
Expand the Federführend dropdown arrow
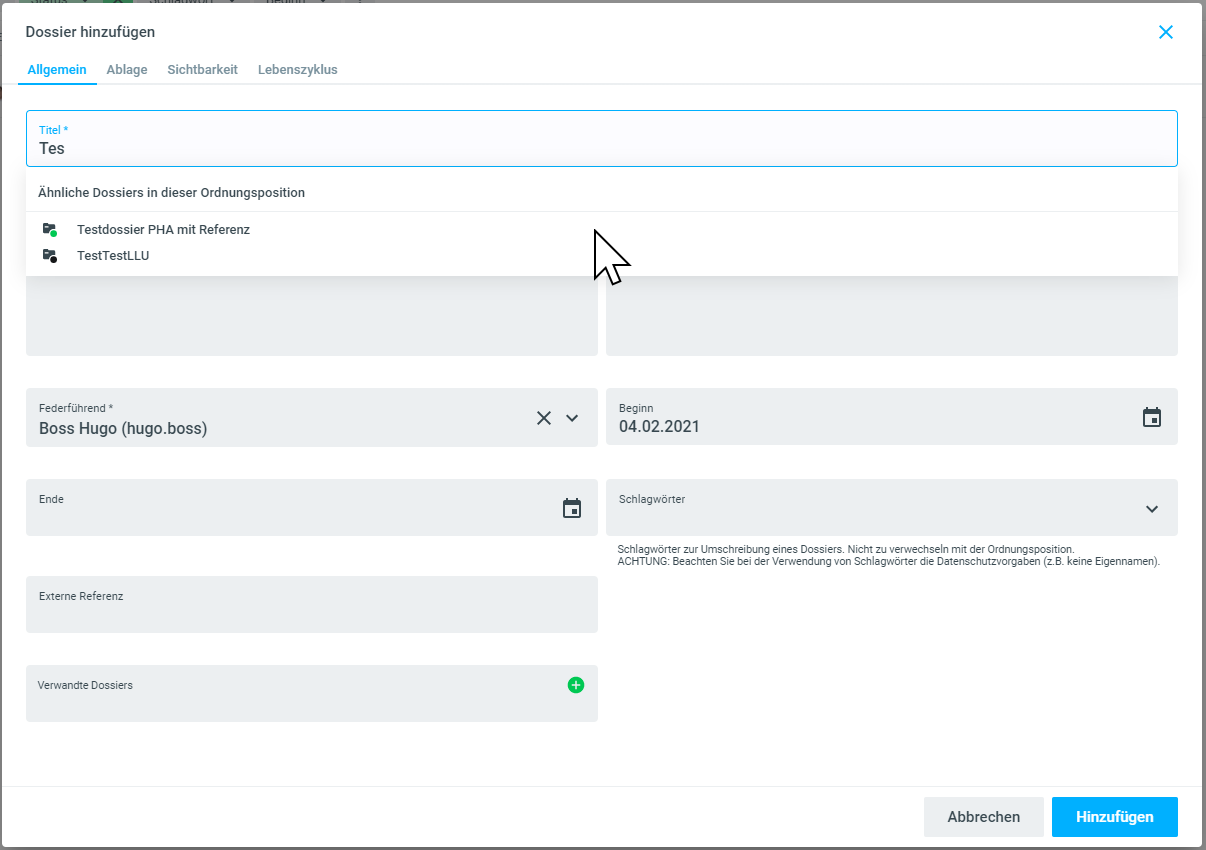click(x=572, y=418)
